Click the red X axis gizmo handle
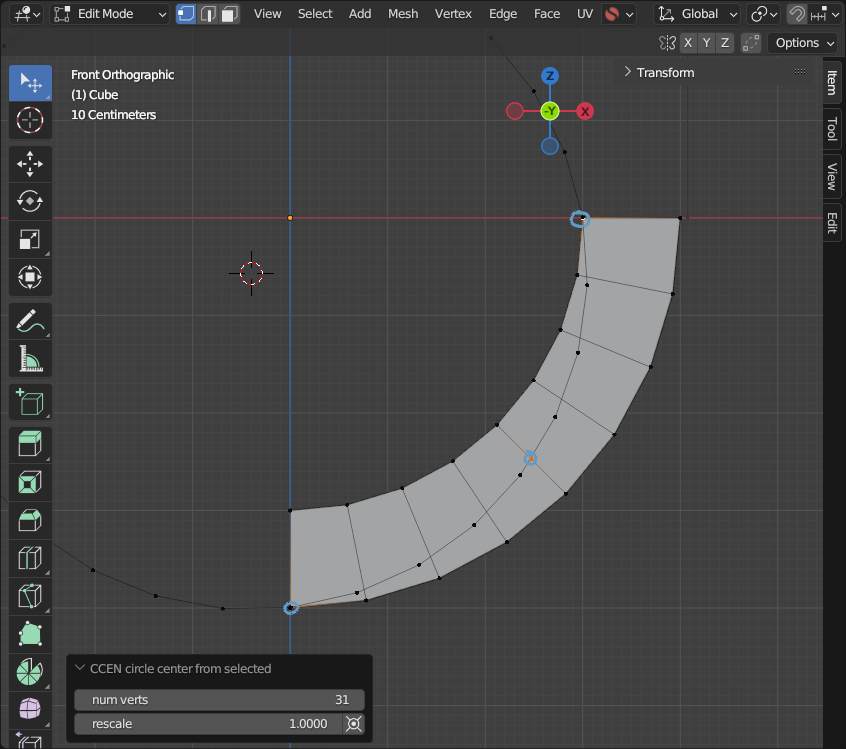This screenshot has height=749, width=846. pyautogui.click(x=584, y=111)
